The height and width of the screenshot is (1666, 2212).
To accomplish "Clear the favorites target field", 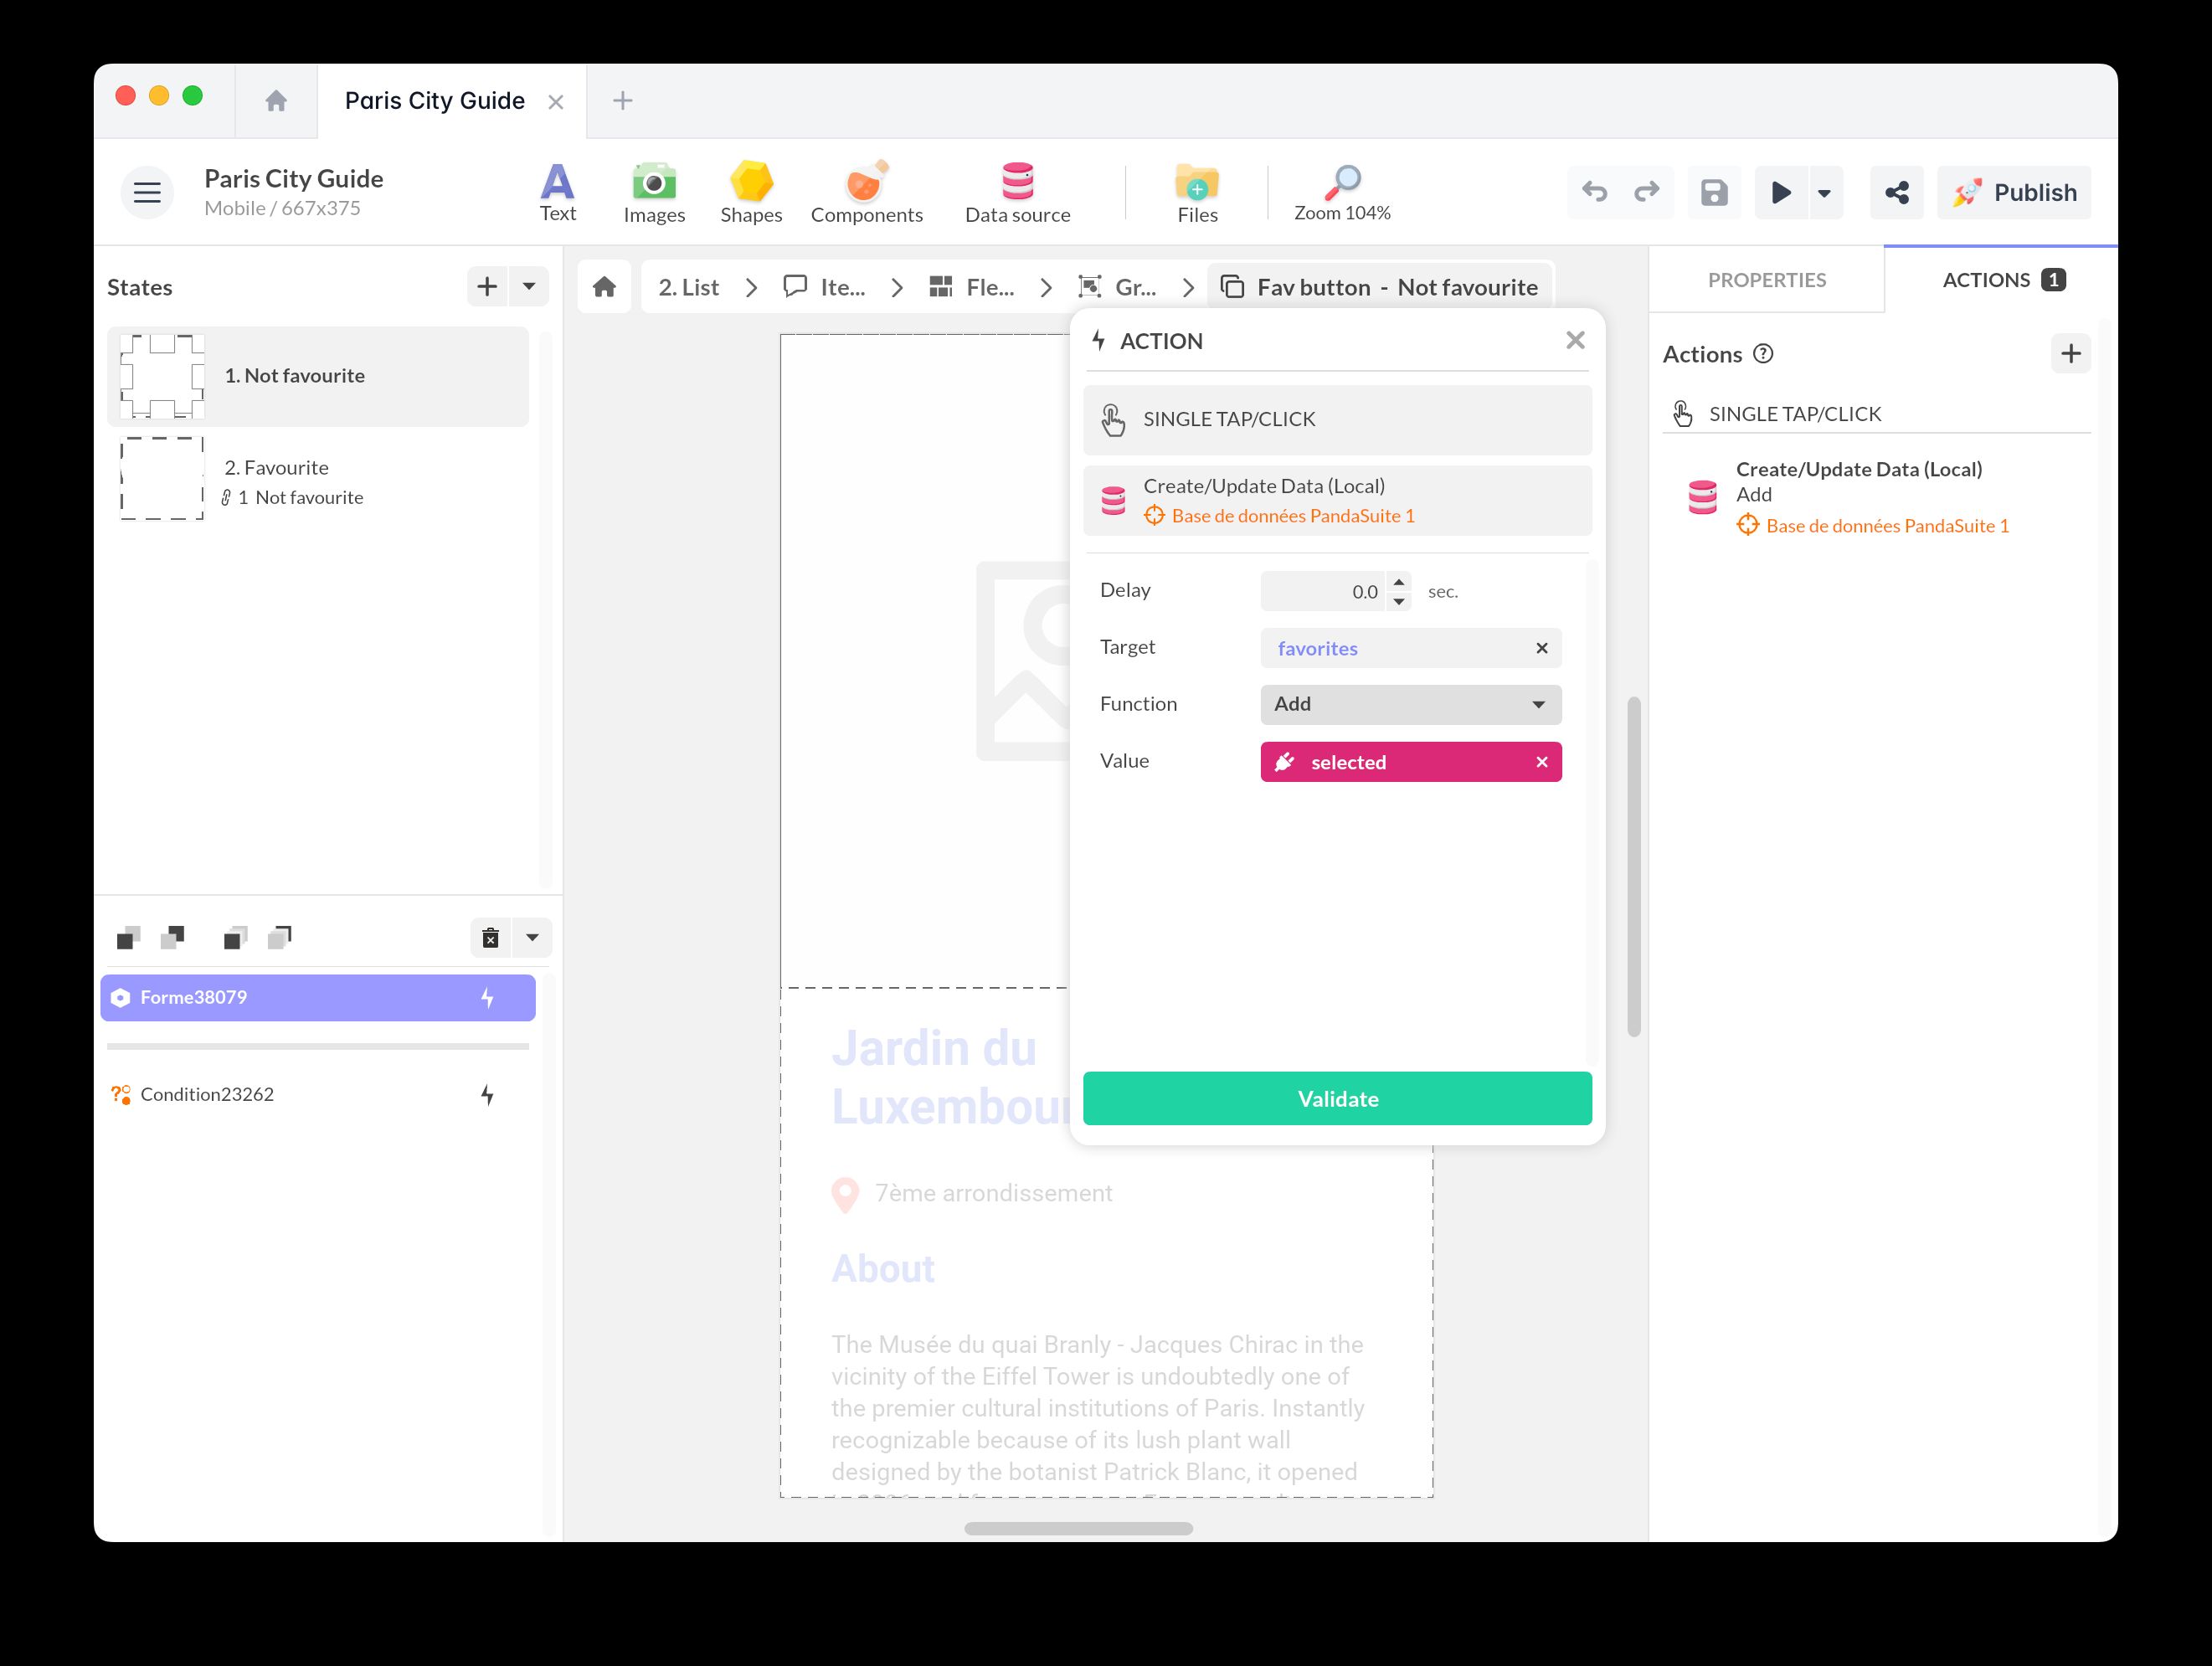I will (1542, 648).
